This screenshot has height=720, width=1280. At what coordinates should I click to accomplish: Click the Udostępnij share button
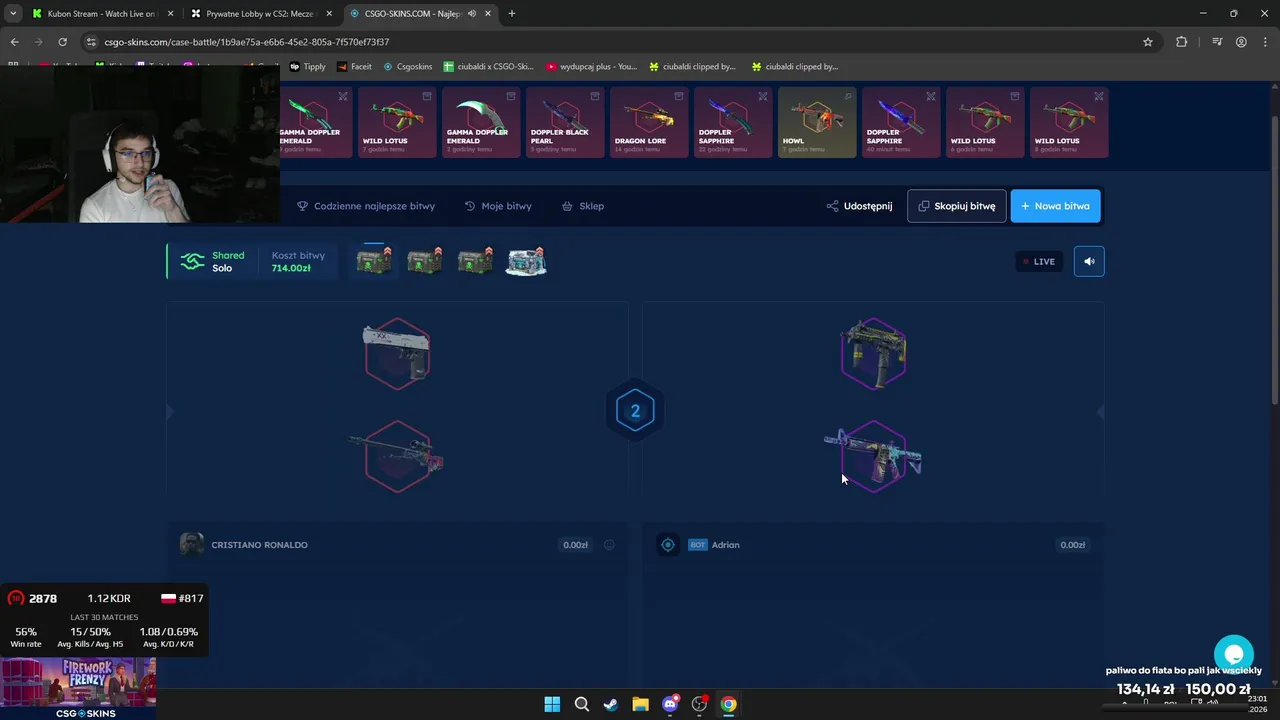859,206
